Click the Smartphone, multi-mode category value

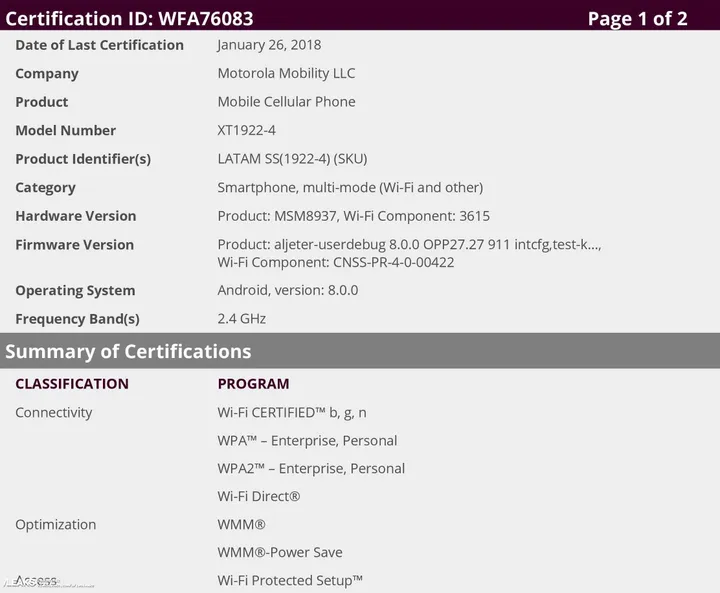point(350,187)
